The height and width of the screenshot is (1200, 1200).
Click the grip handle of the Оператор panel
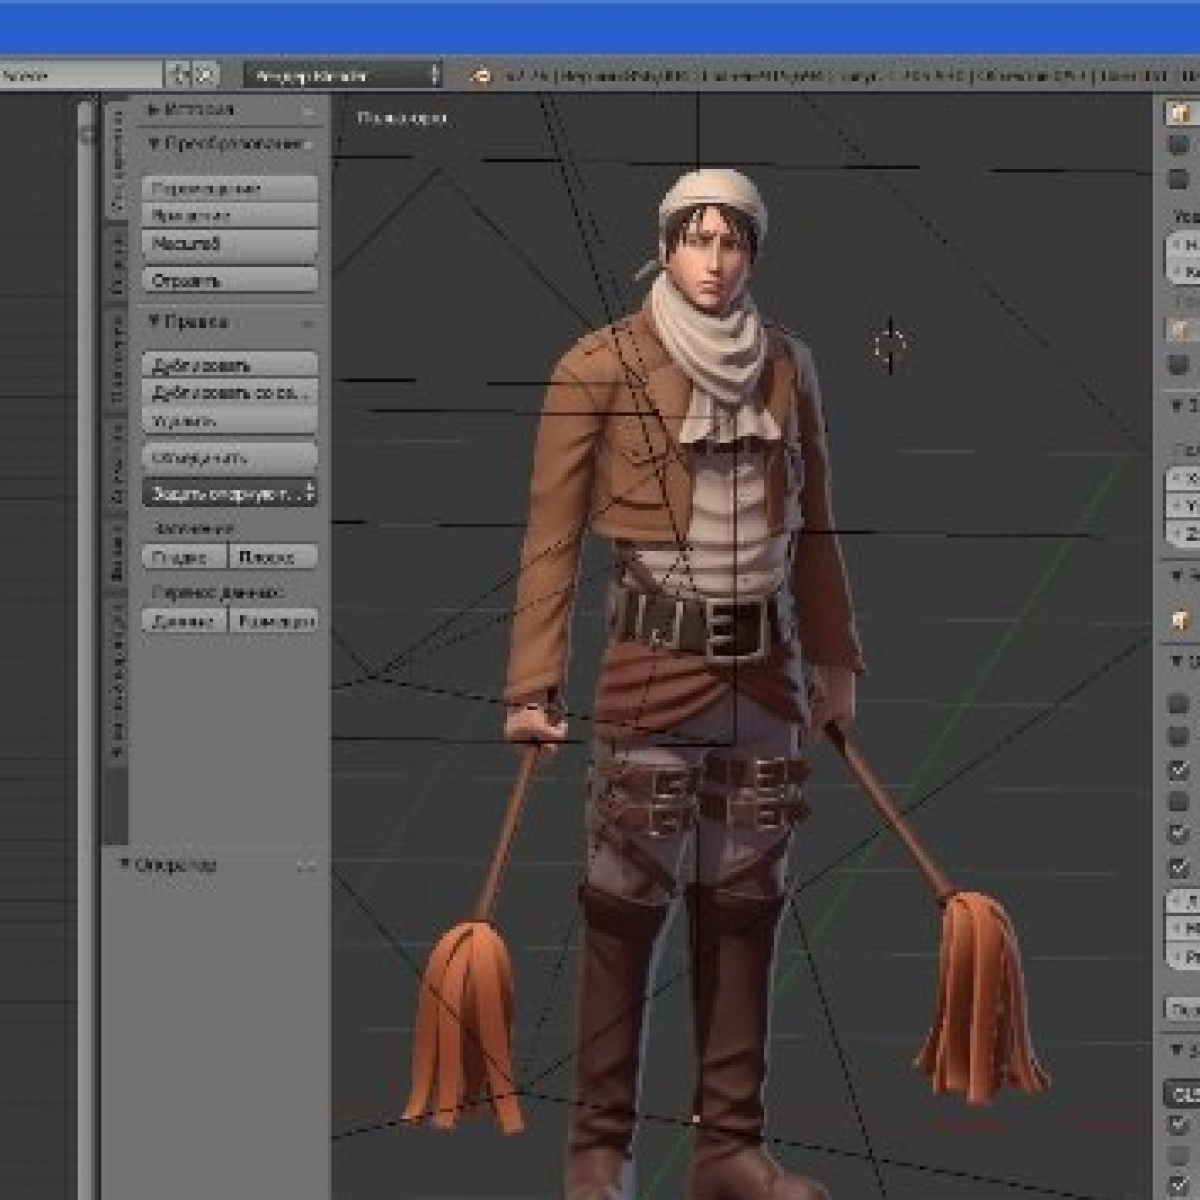coord(306,866)
